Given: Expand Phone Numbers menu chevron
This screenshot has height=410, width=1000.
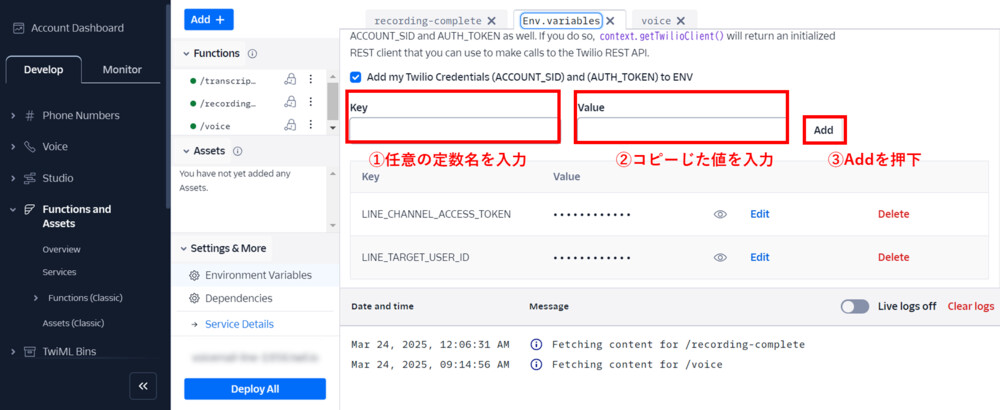Looking at the screenshot, I should coord(13,115).
